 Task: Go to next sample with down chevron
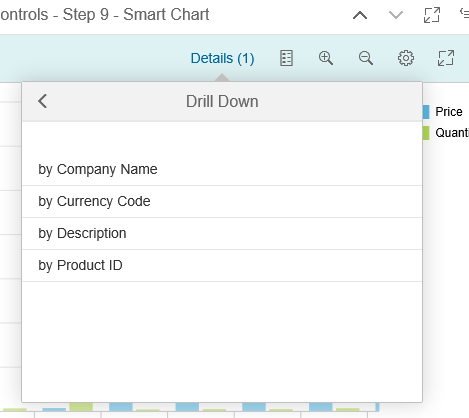[x=396, y=15]
